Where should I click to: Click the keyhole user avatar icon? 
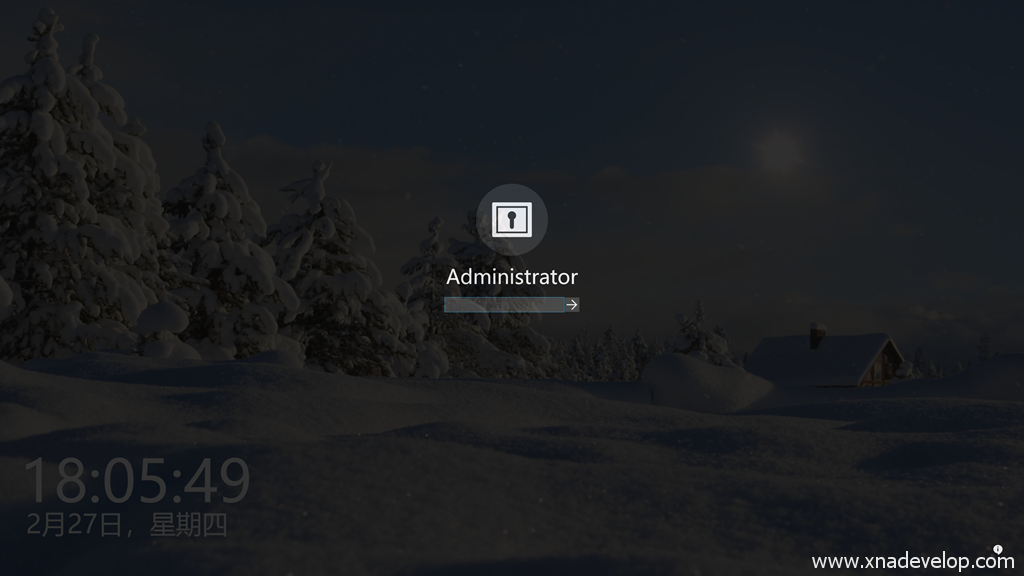point(511,219)
